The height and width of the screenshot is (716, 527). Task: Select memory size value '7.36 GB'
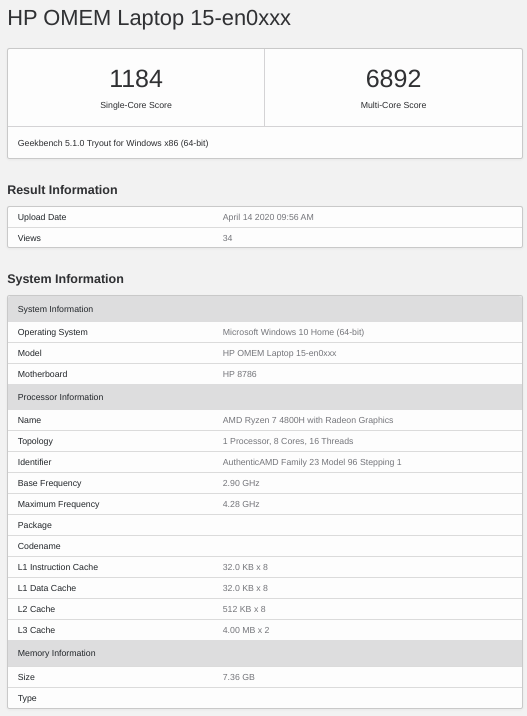click(x=238, y=677)
